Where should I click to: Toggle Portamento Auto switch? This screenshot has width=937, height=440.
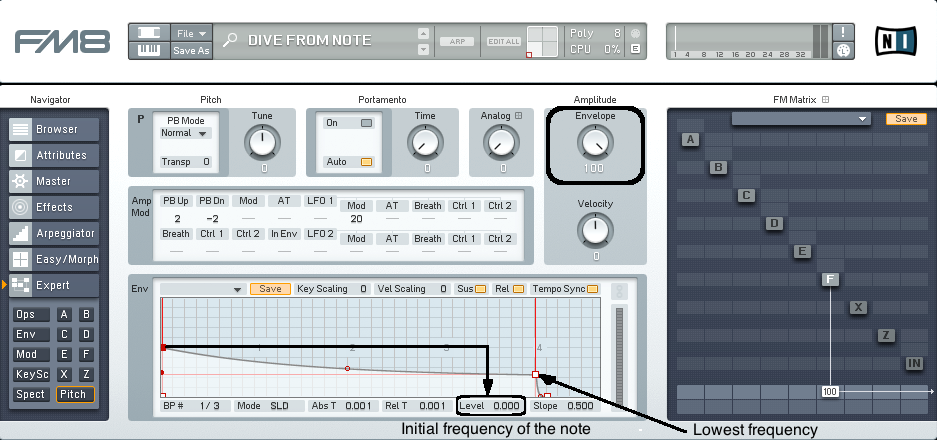(366, 162)
